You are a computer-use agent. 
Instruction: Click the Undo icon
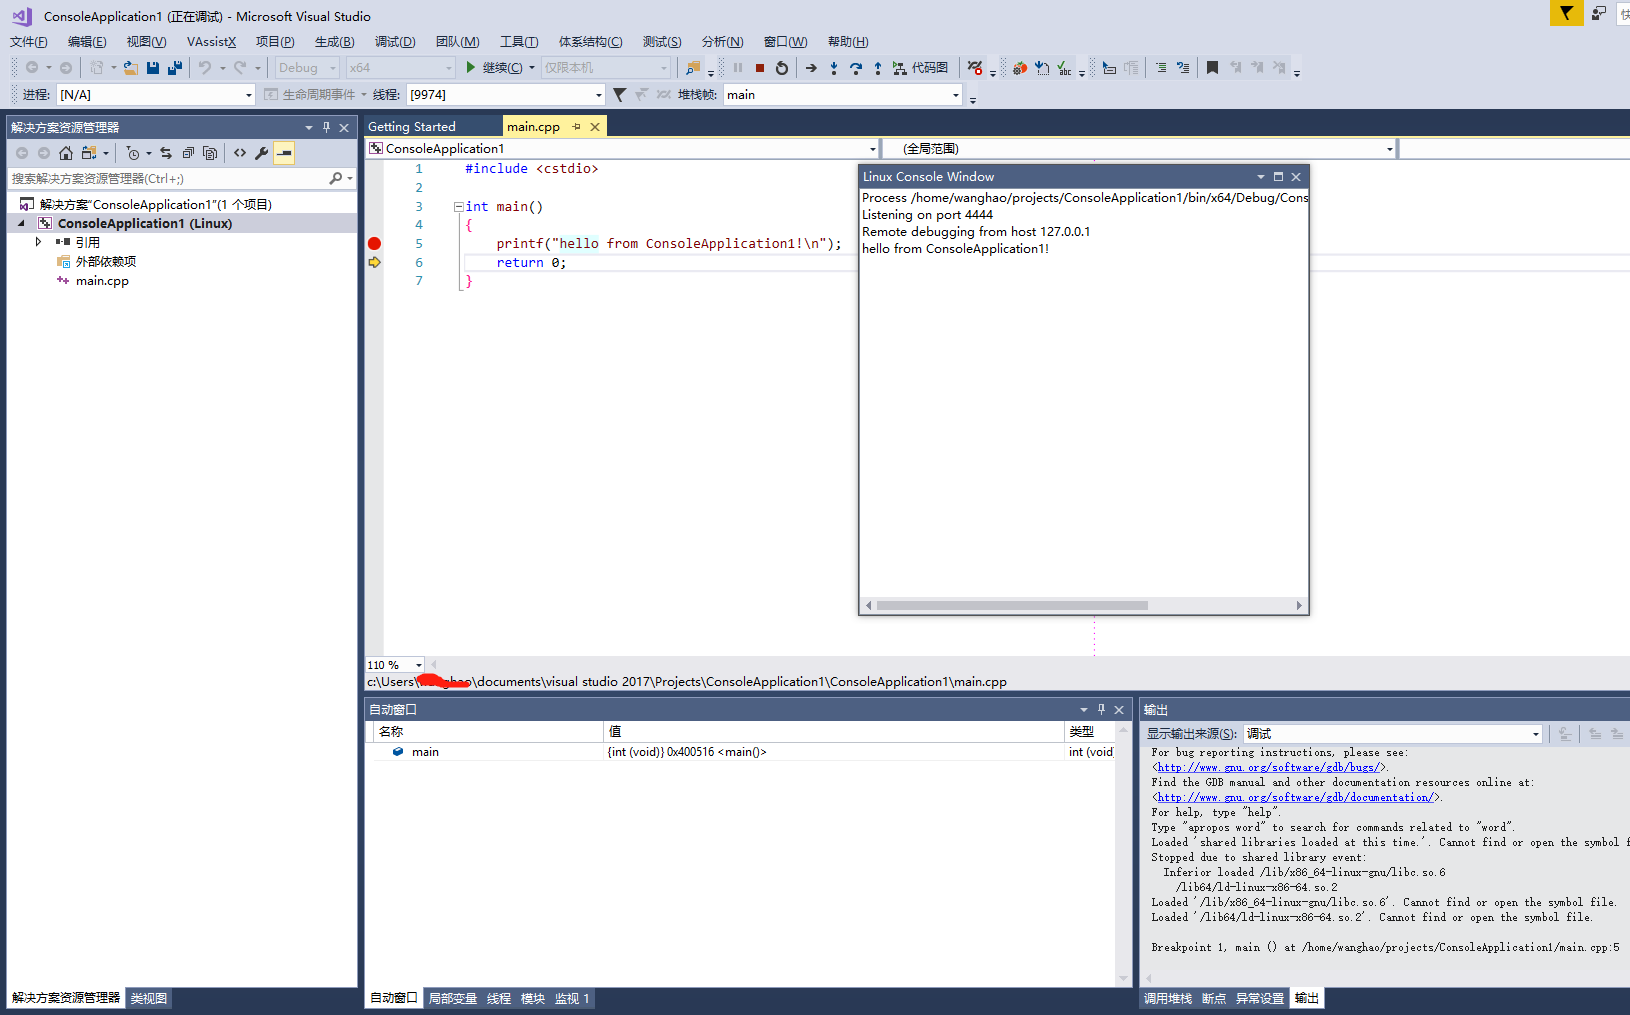pyautogui.click(x=205, y=68)
